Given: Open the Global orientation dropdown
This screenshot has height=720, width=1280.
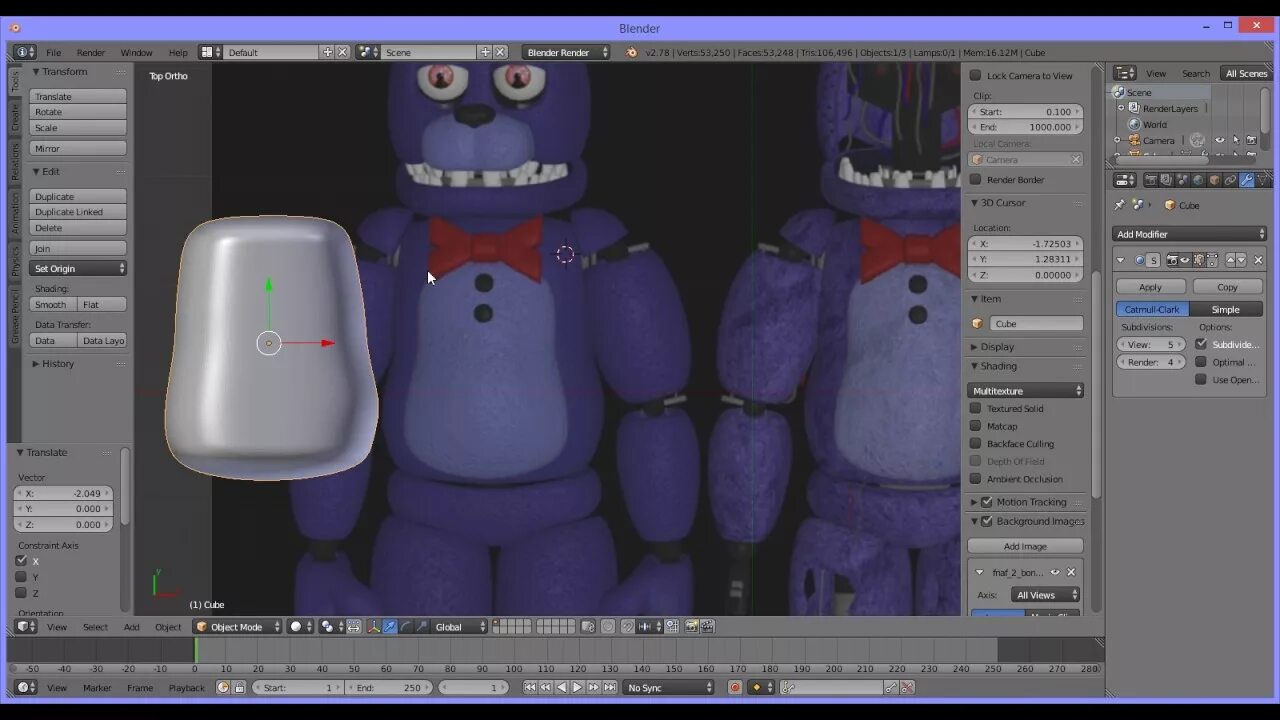Looking at the screenshot, I should (460, 627).
